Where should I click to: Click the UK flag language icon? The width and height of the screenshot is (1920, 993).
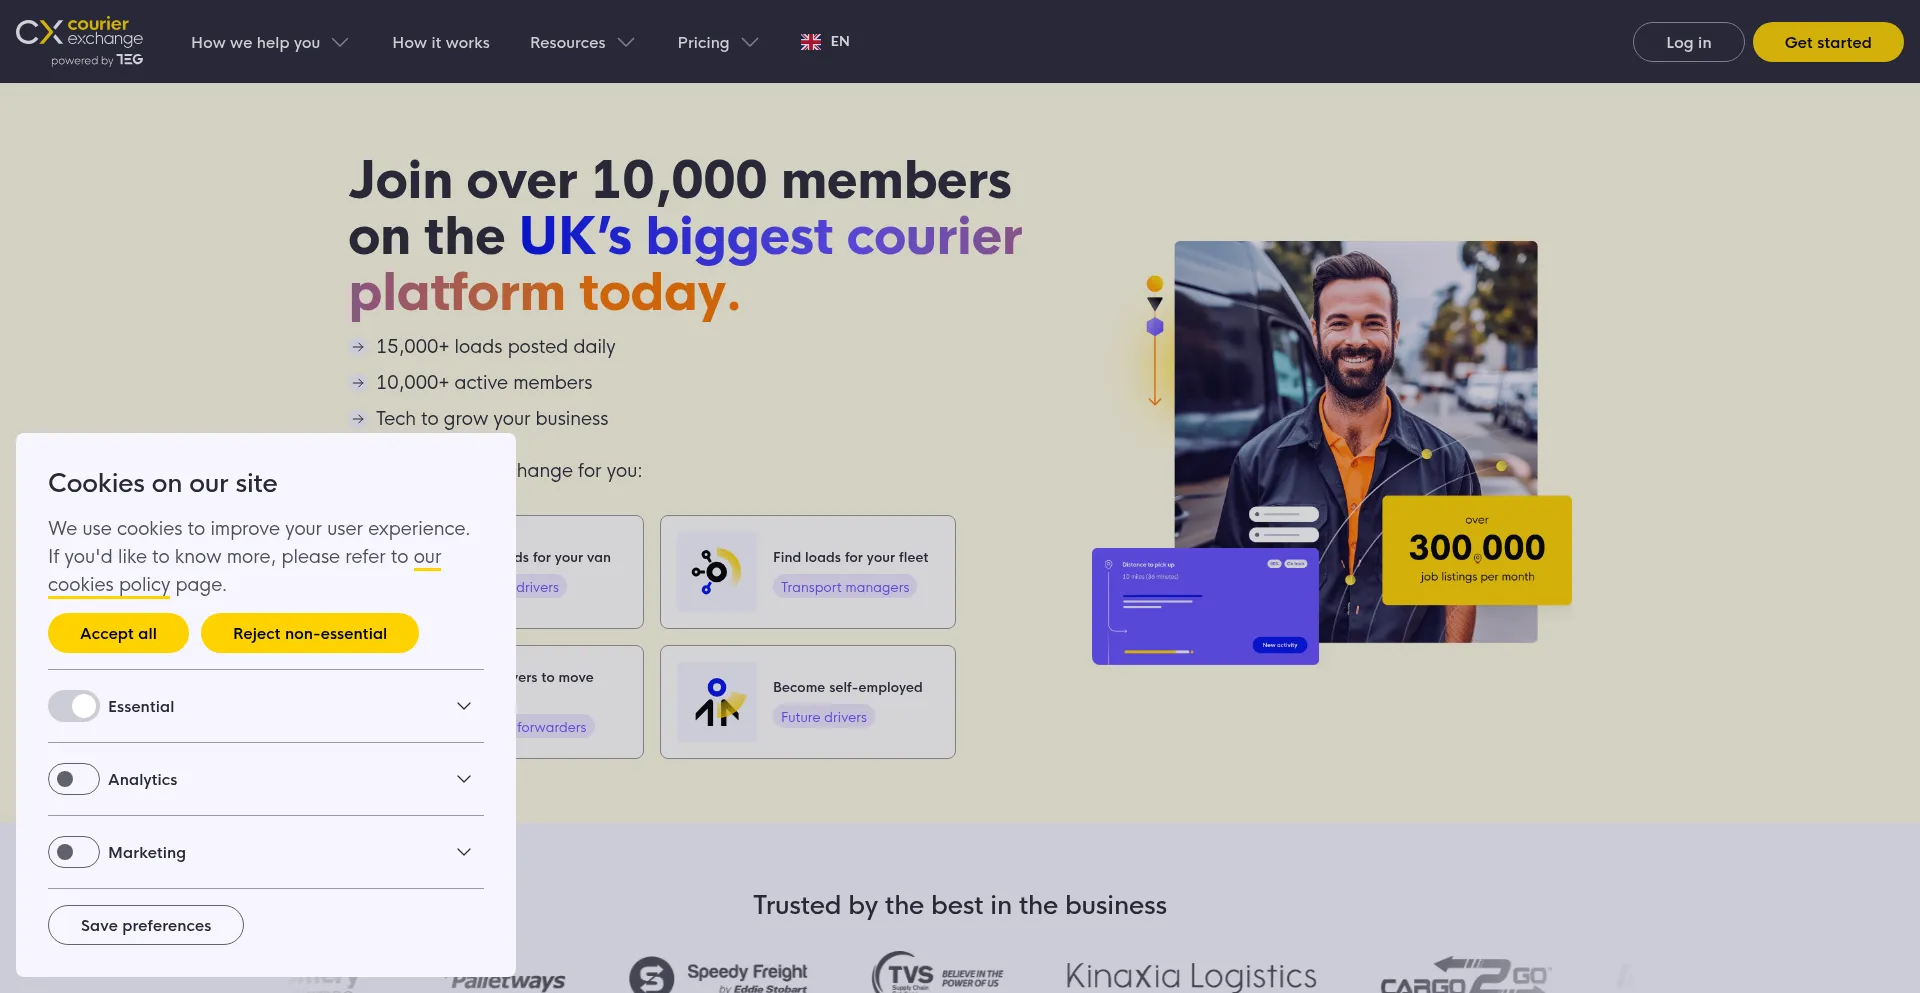811,42
